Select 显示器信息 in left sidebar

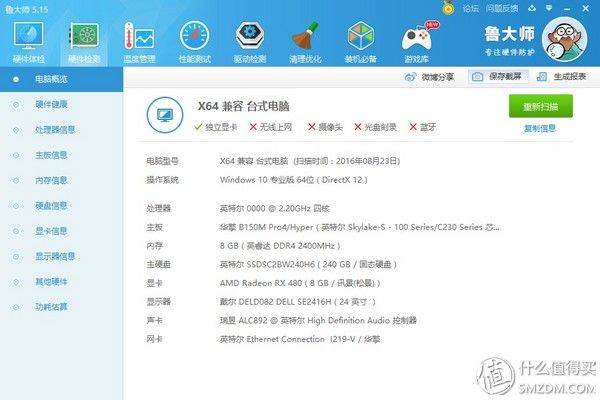click(x=61, y=256)
